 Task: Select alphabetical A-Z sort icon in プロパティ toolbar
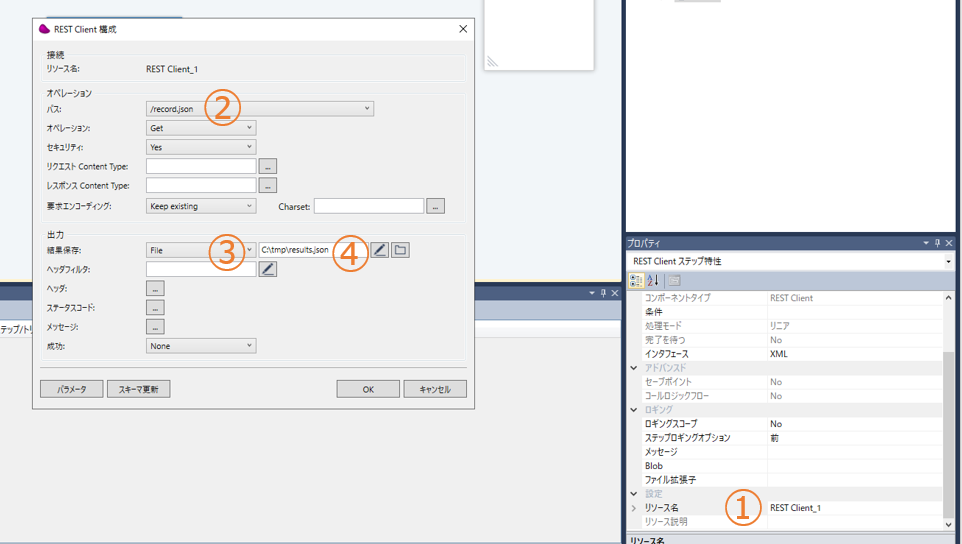point(653,281)
